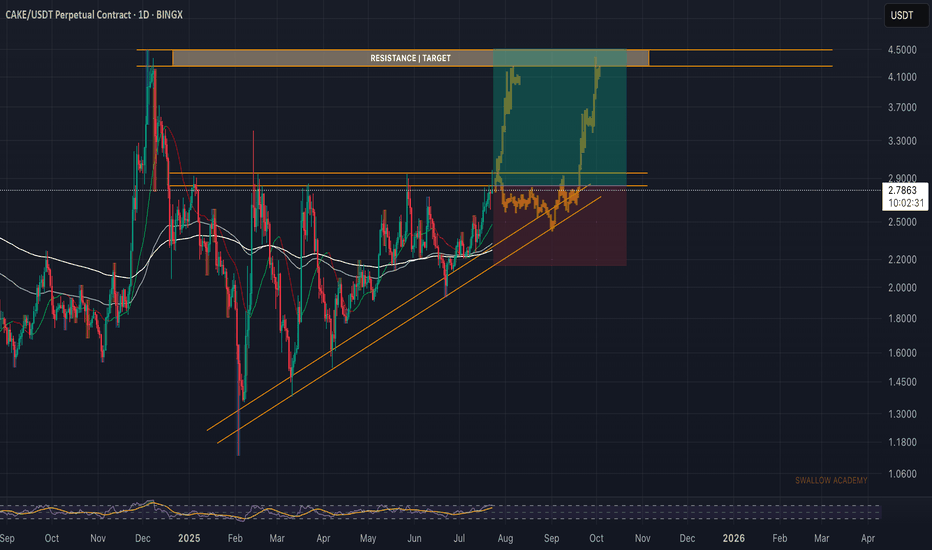The image size is (932, 550).
Task: Click the current price label 2.7863
Action: (x=902, y=190)
